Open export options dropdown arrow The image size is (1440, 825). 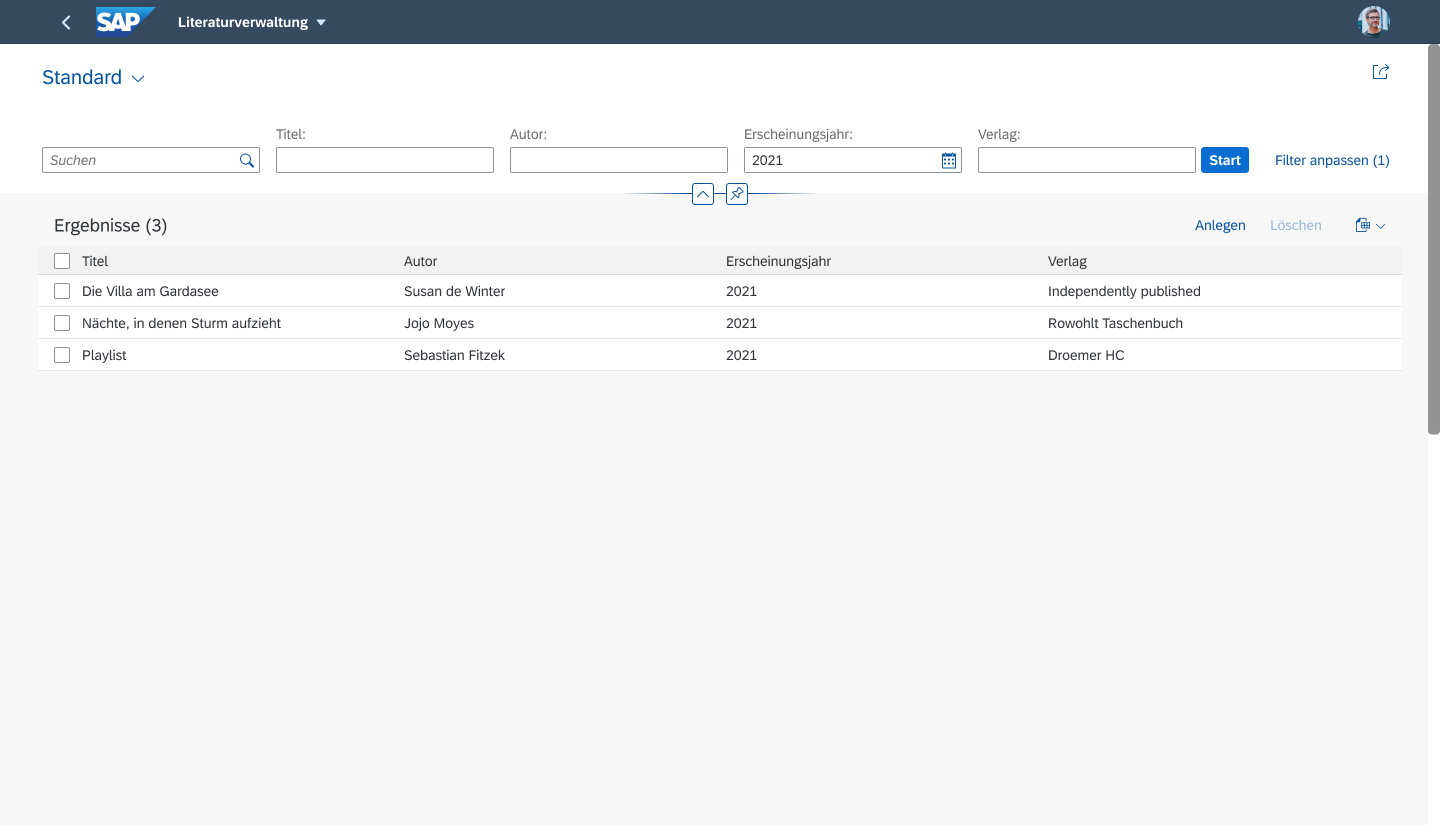pyautogui.click(x=1381, y=226)
